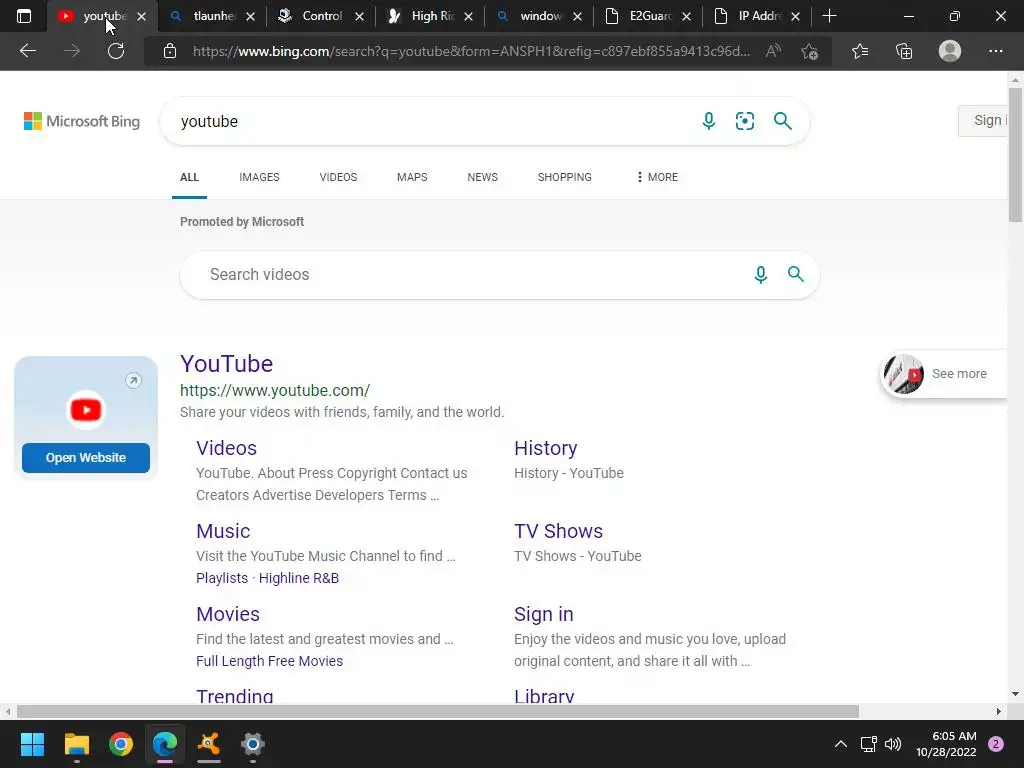Launch Google Chrome from taskbar
The height and width of the screenshot is (768, 1024).
121,744
